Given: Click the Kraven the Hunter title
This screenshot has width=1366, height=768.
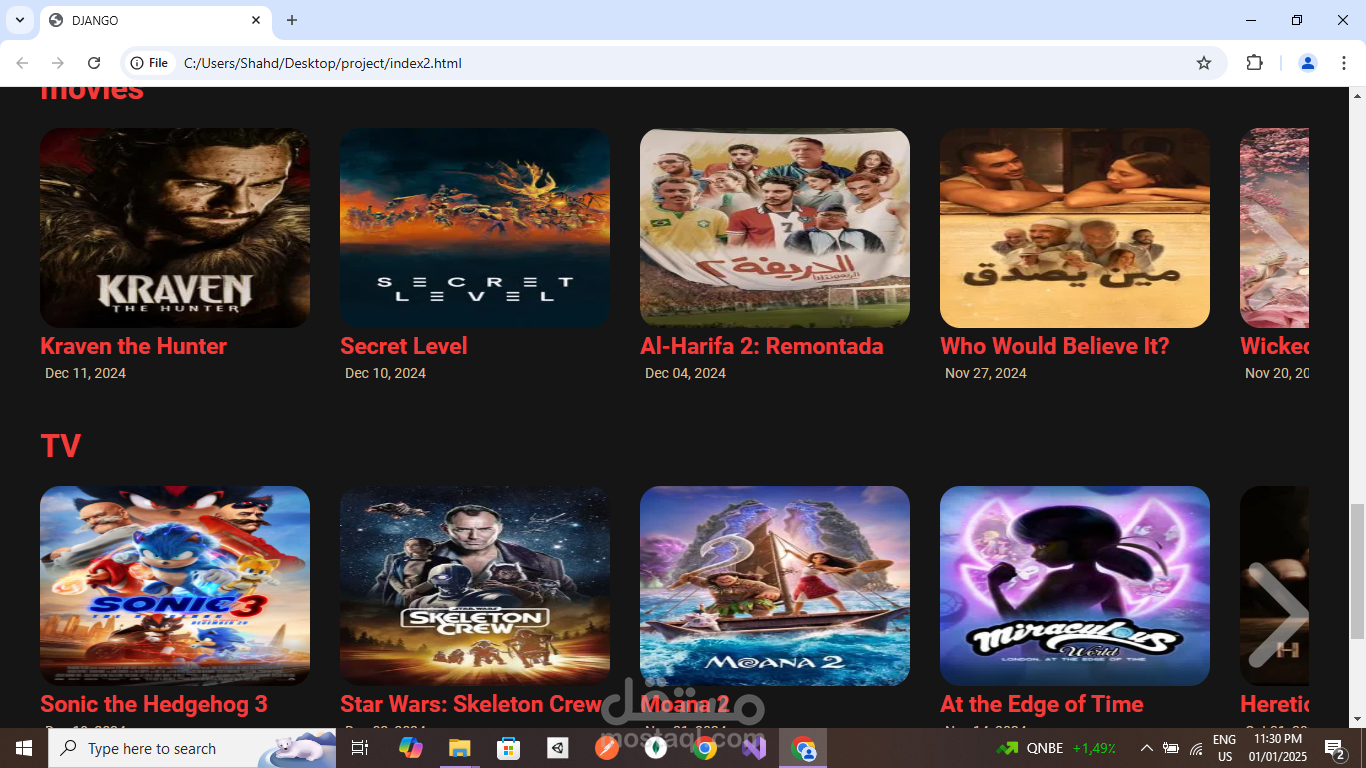Looking at the screenshot, I should (134, 346).
